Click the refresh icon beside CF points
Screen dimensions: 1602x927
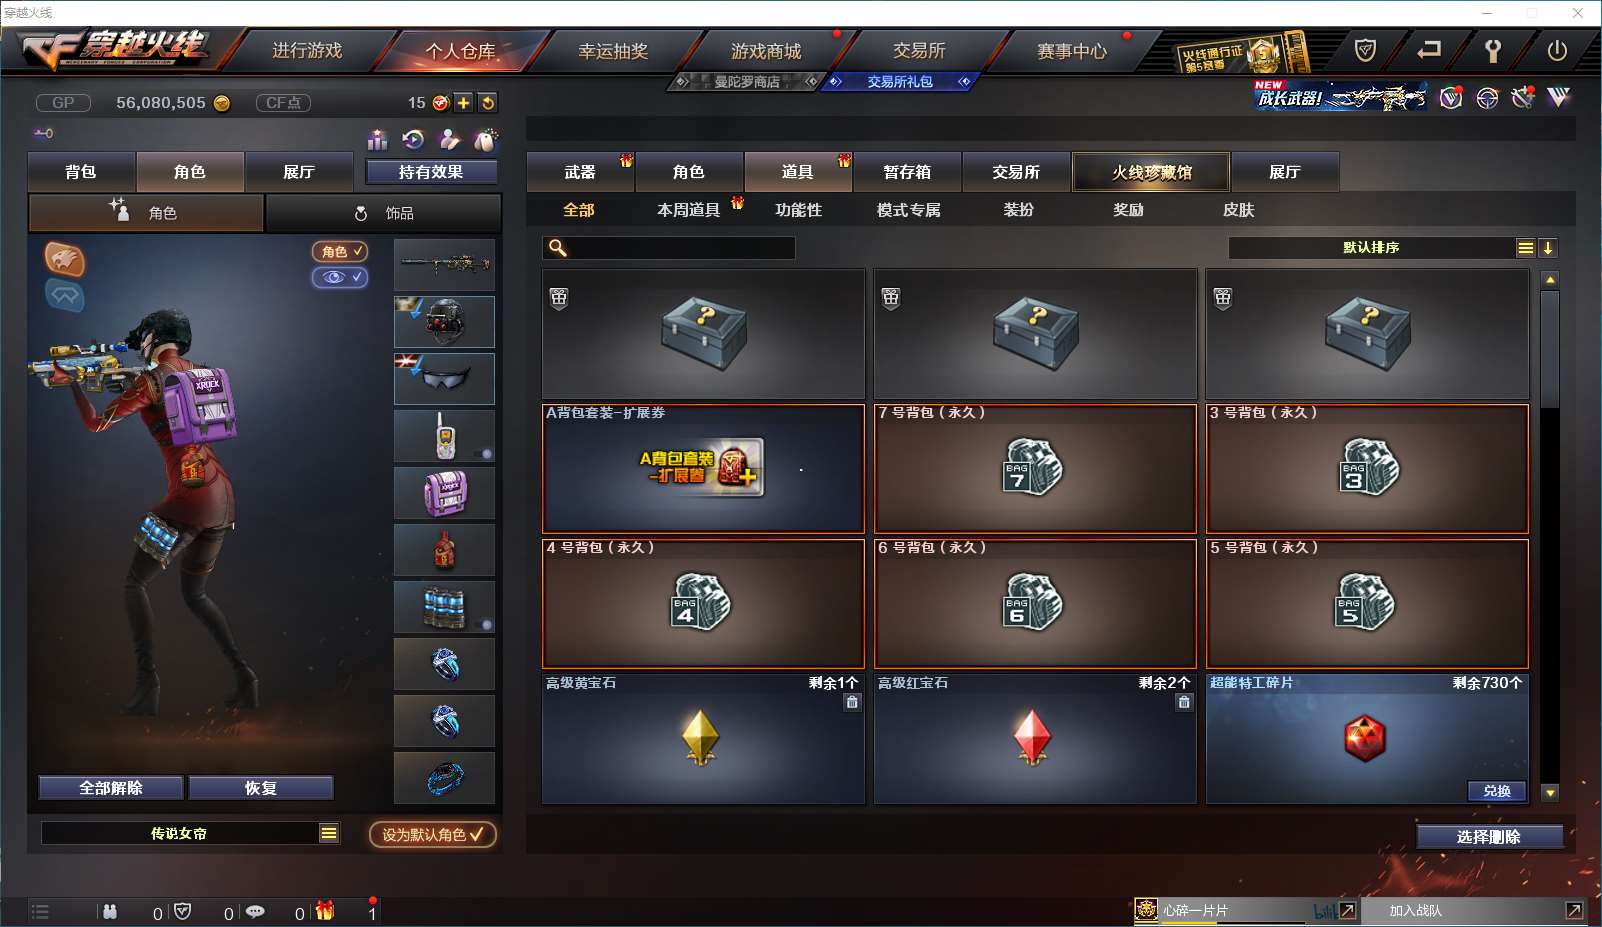click(x=487, y=102)
